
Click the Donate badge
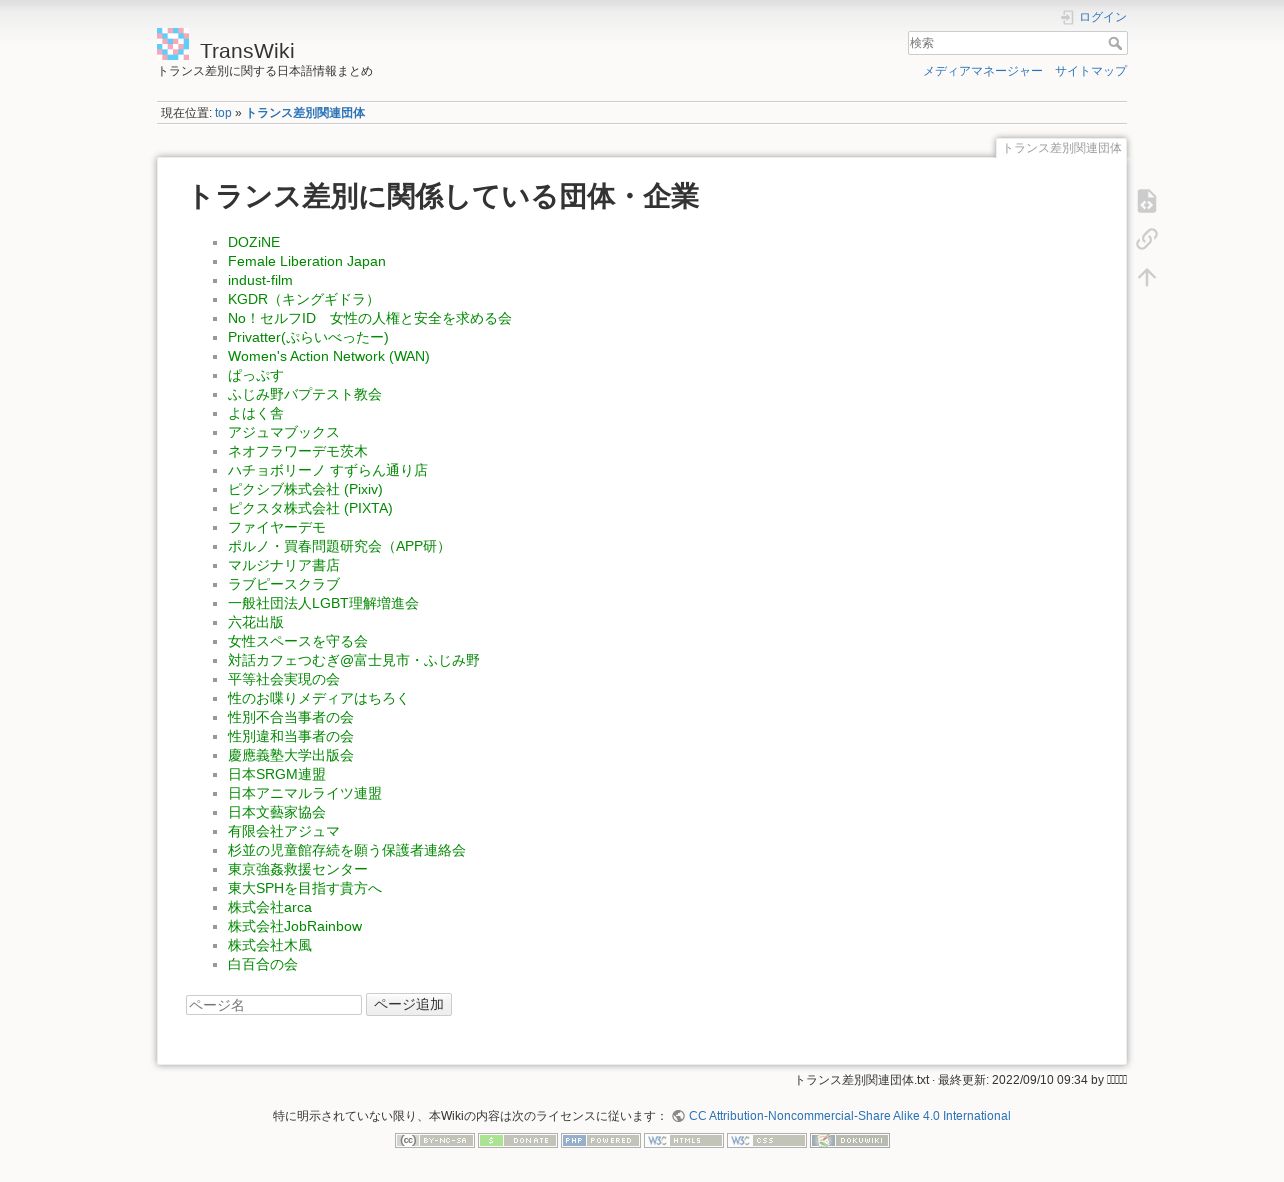[518, 1140]
